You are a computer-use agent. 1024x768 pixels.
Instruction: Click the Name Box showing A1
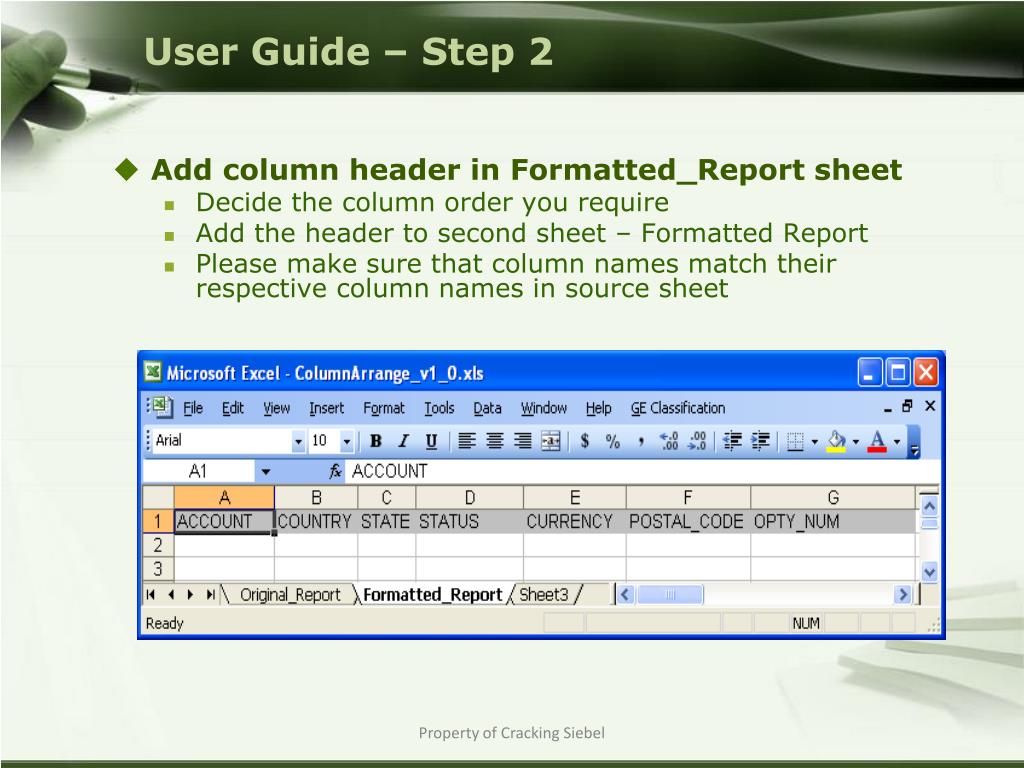click(x=198, y=472)
